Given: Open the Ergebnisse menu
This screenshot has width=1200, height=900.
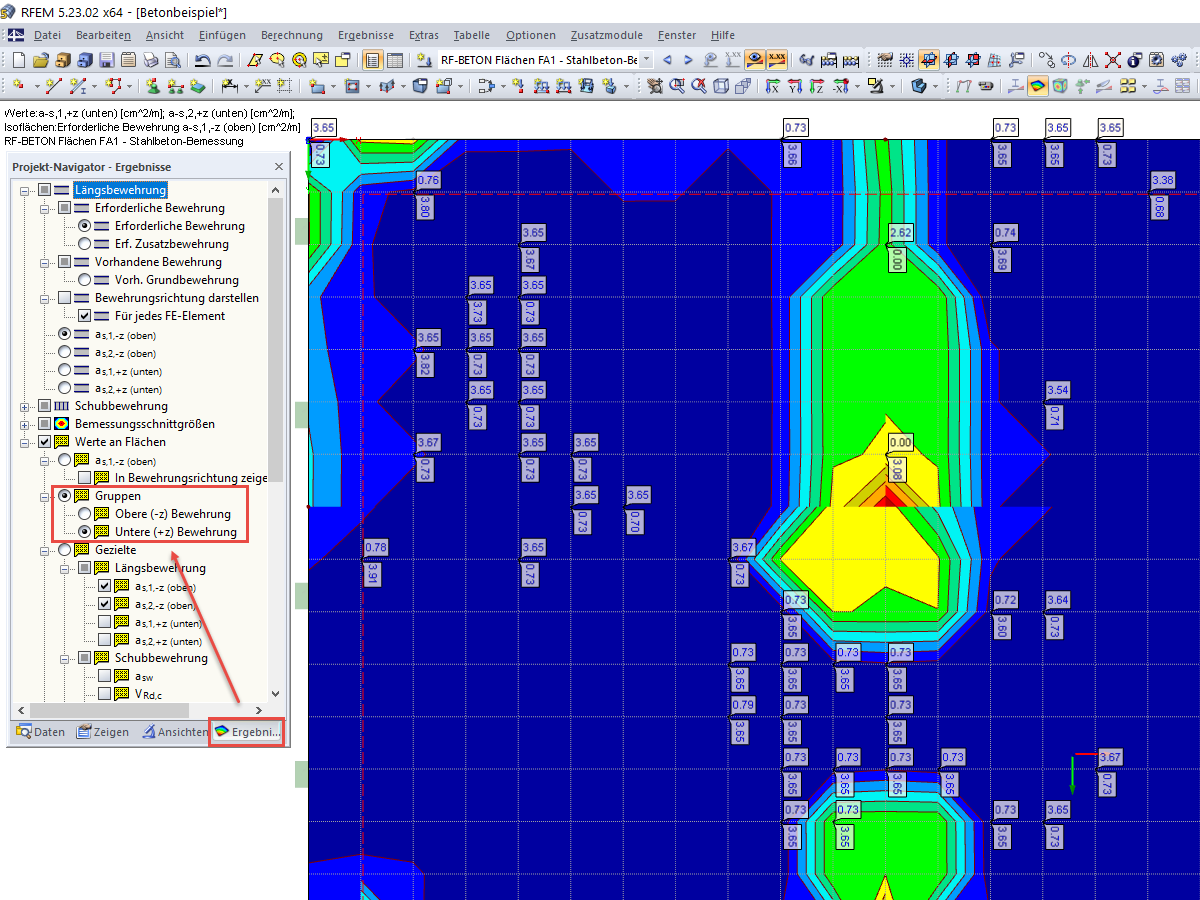Looking at the screenshot, I should [x=367, y=35].
